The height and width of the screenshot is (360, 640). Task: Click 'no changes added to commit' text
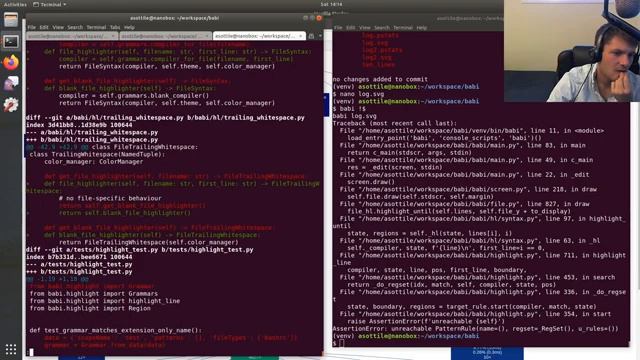click(380, 79)
